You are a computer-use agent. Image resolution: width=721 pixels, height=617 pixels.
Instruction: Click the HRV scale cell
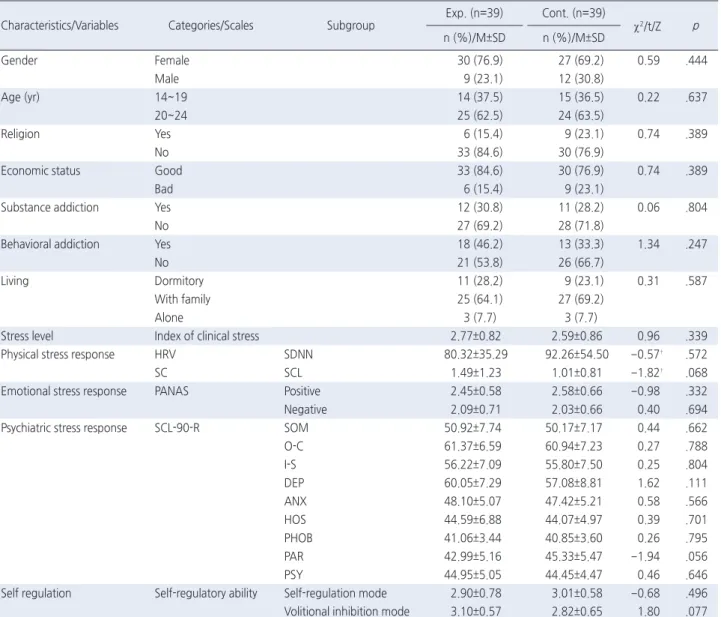[x=165, y=354]
